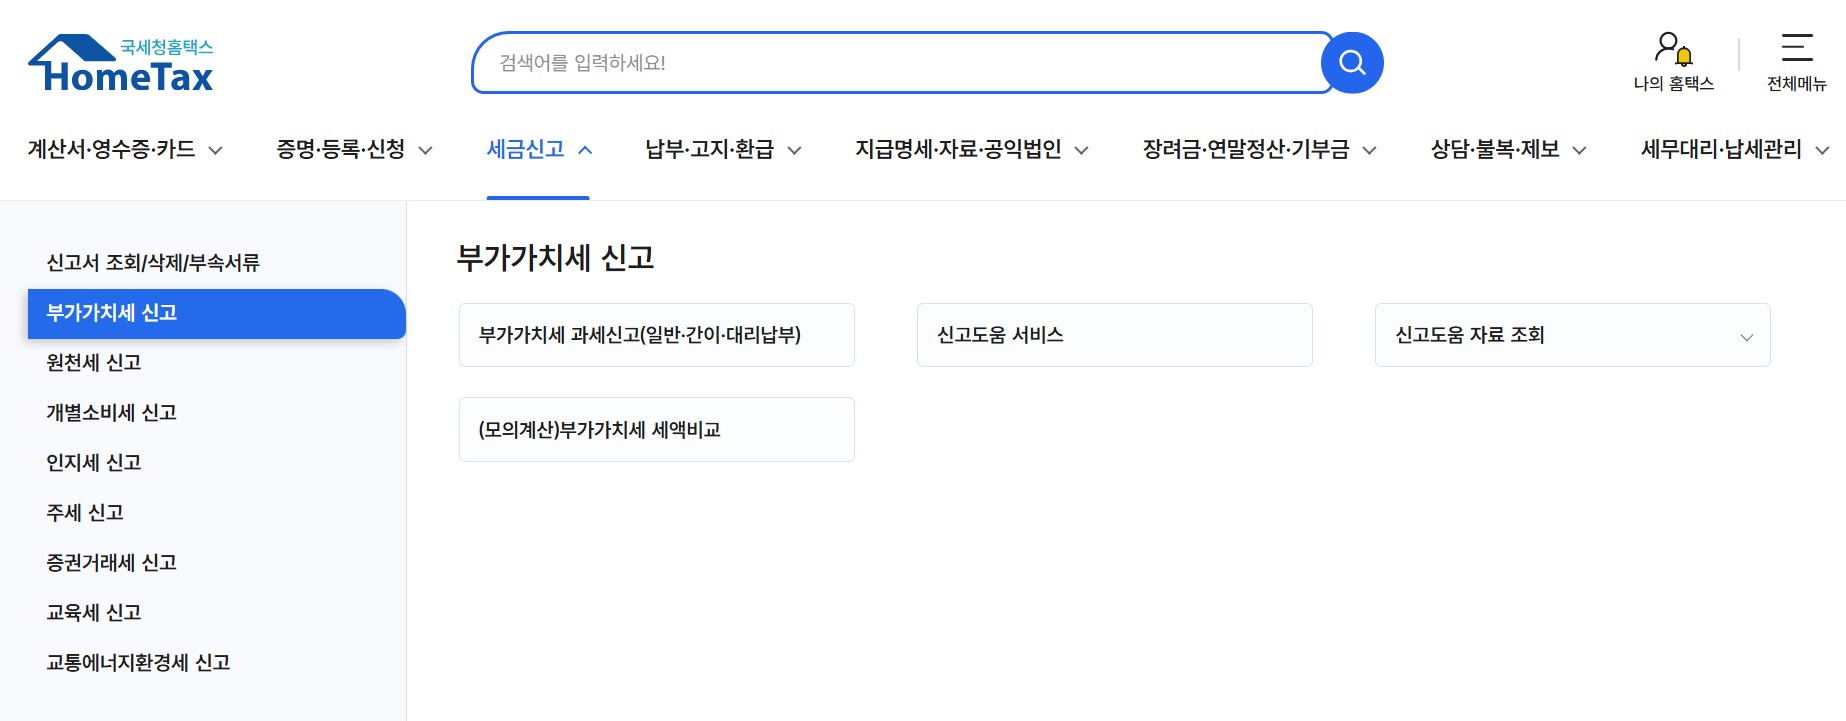Screen dimensions: 1846x721
Task: Select 신고서 조회/삭제/부속서류 in sidebar
Action: click(x=153, y=263)
